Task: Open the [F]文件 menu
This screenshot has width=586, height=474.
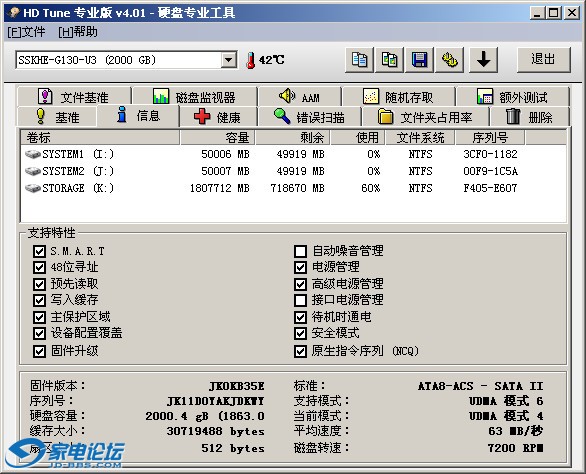Action: pyautogui.click(x=26, y=32)
